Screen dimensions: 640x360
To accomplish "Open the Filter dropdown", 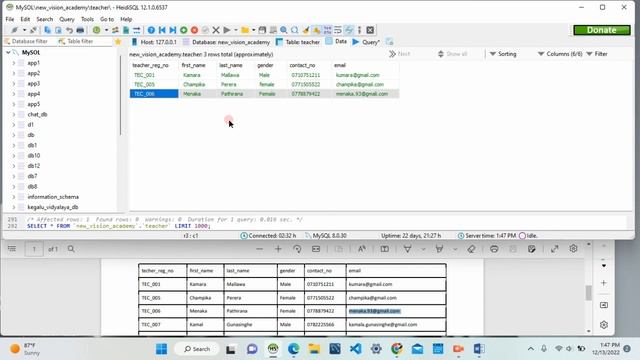I will tap(597, 54).
